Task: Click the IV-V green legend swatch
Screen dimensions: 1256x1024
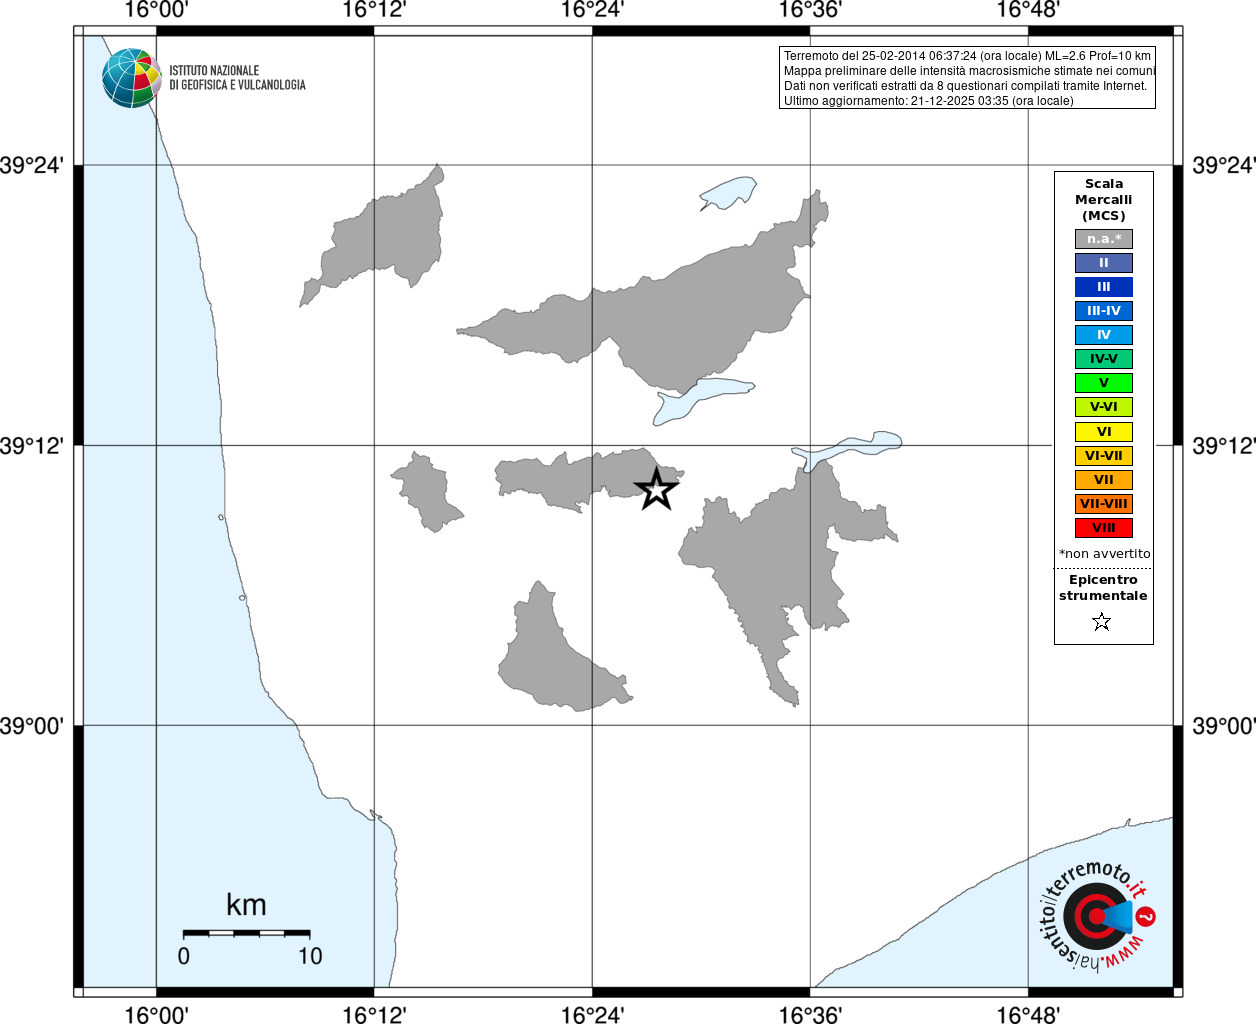Action: click(1104, 359)
